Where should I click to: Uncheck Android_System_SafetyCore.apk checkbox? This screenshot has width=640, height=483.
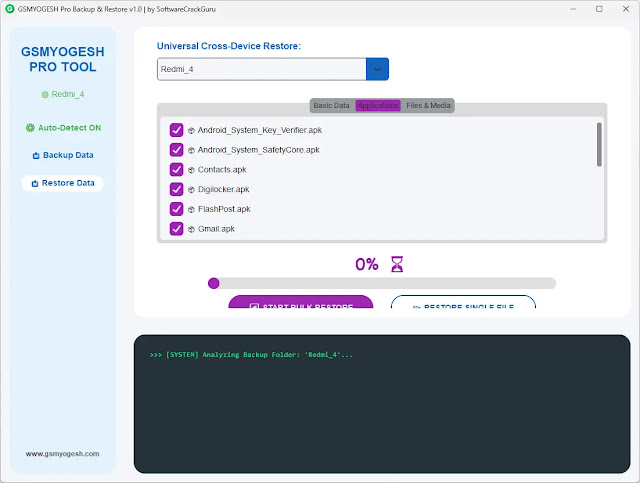point(176,150)
